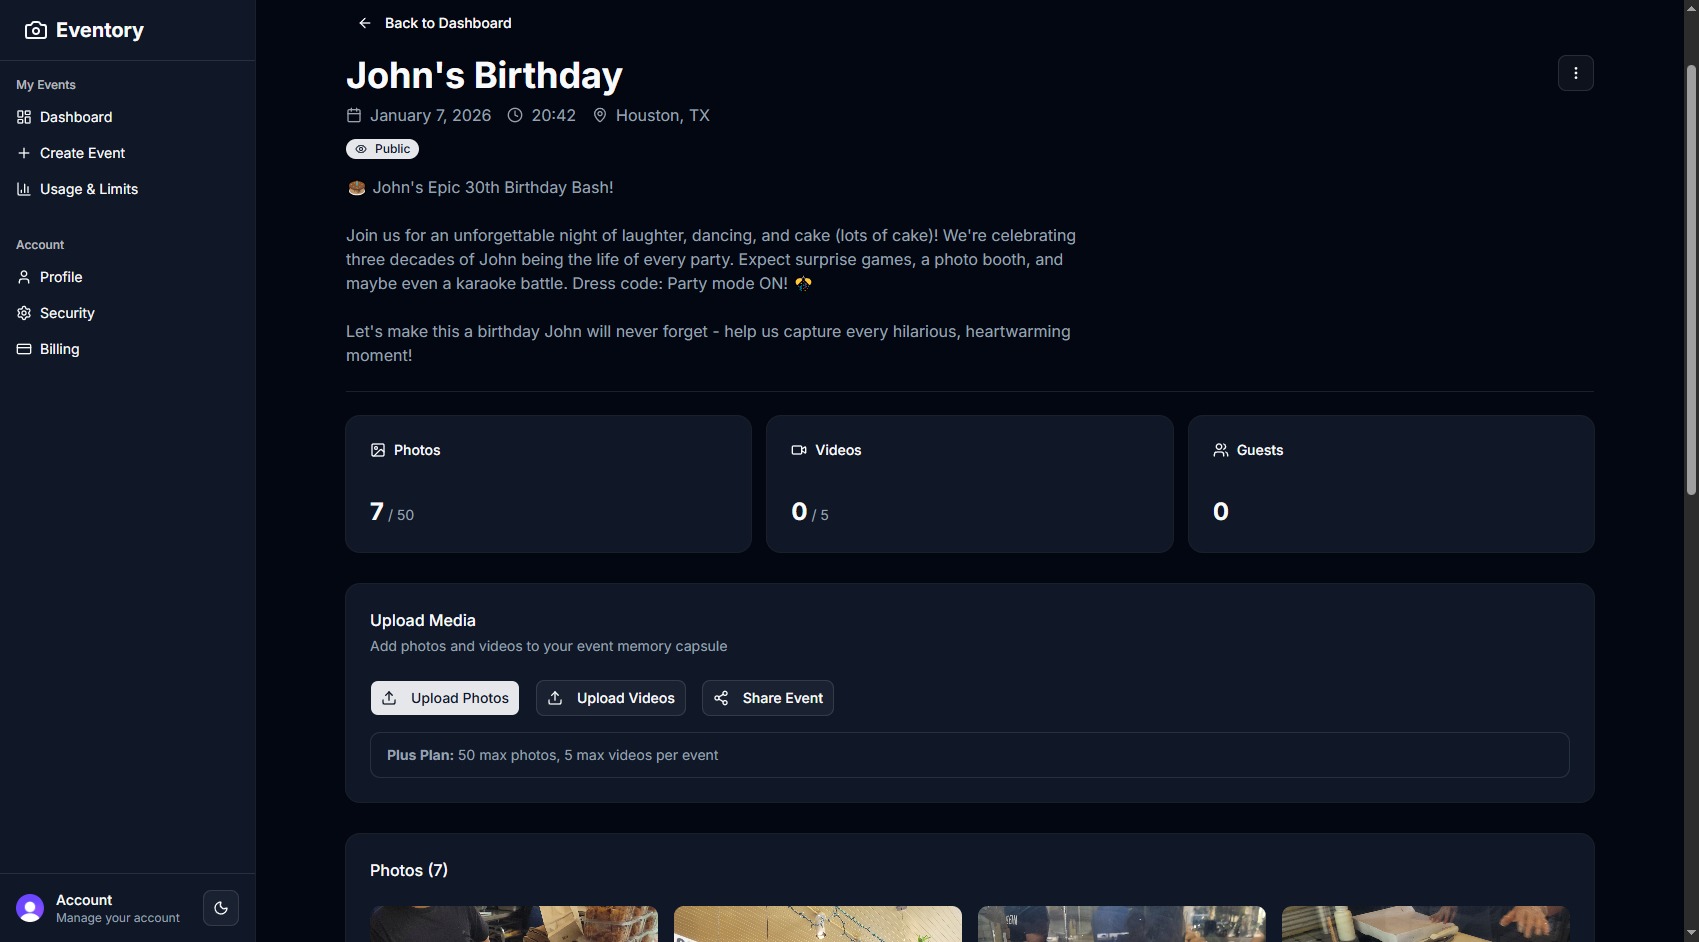Click the Public visibility badge
Viewport: 1699px width, 942px height.
click(382, 149)
